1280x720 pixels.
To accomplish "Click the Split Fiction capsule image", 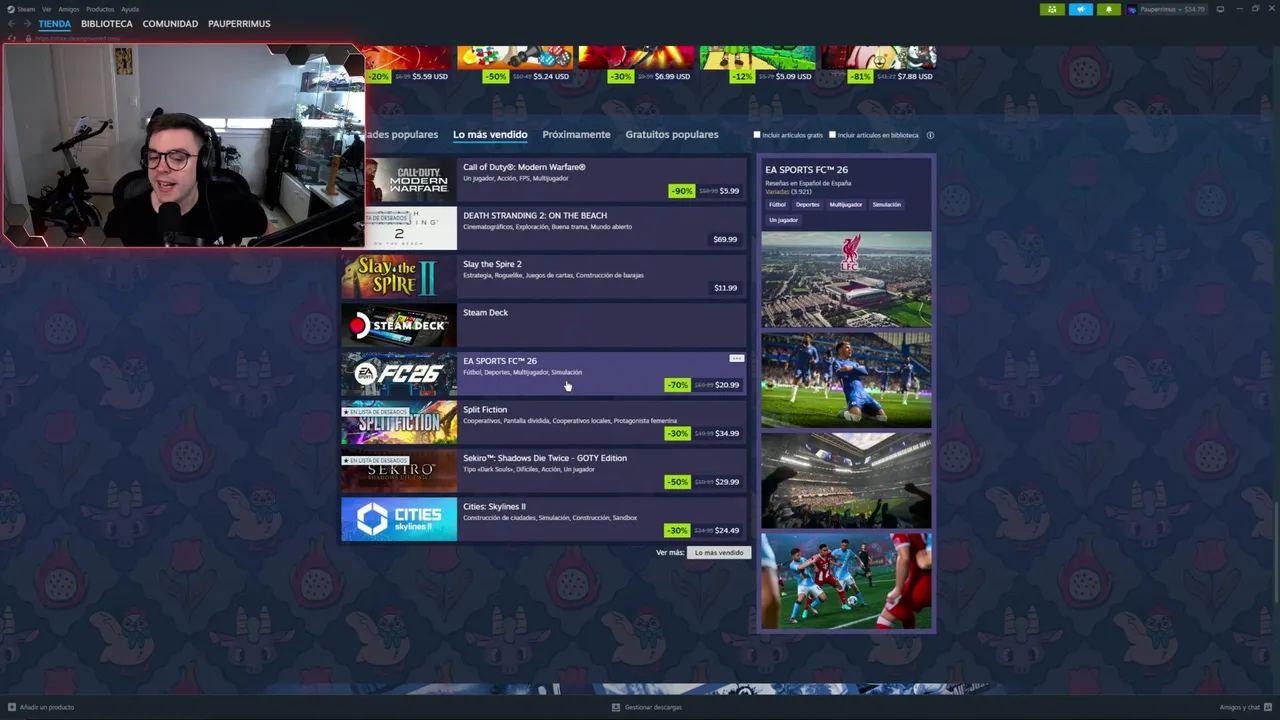I will [x=399, y=423].
